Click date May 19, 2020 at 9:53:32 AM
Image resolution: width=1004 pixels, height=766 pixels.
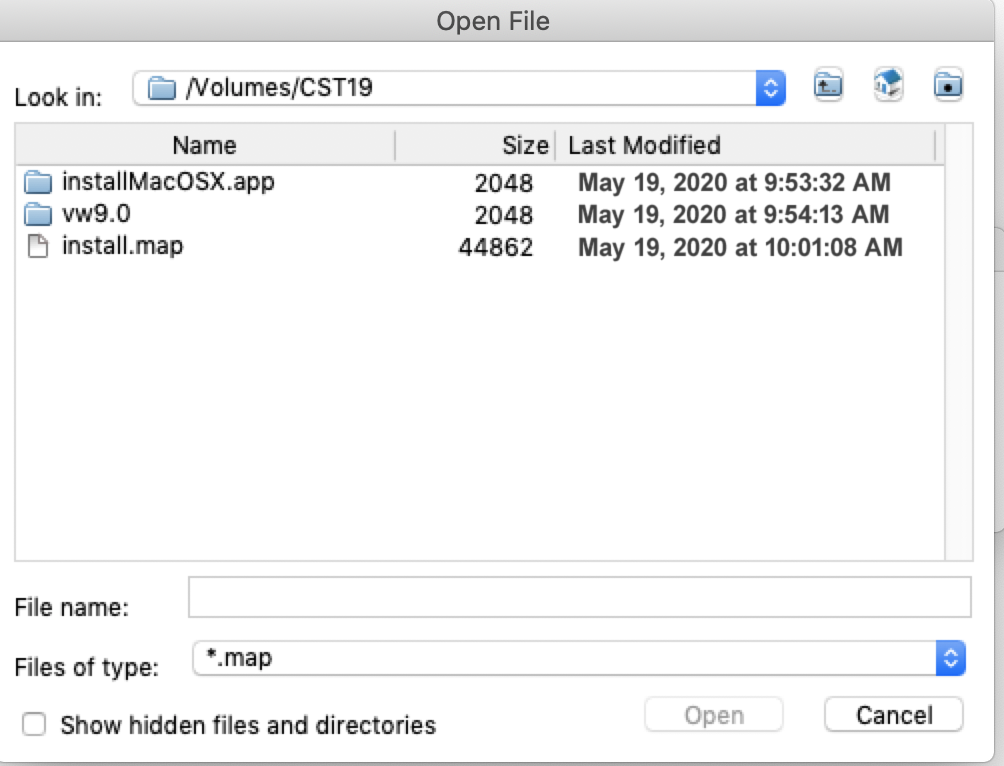pyautogui.click(x=734, y=183)
